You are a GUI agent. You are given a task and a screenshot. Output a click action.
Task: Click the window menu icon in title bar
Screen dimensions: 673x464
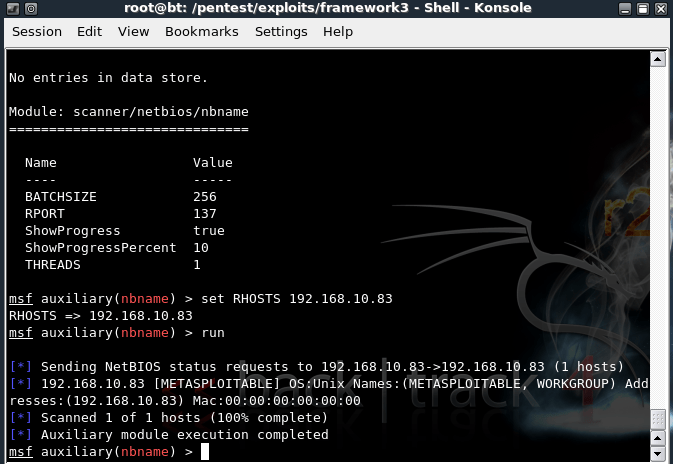coord(13,8)
